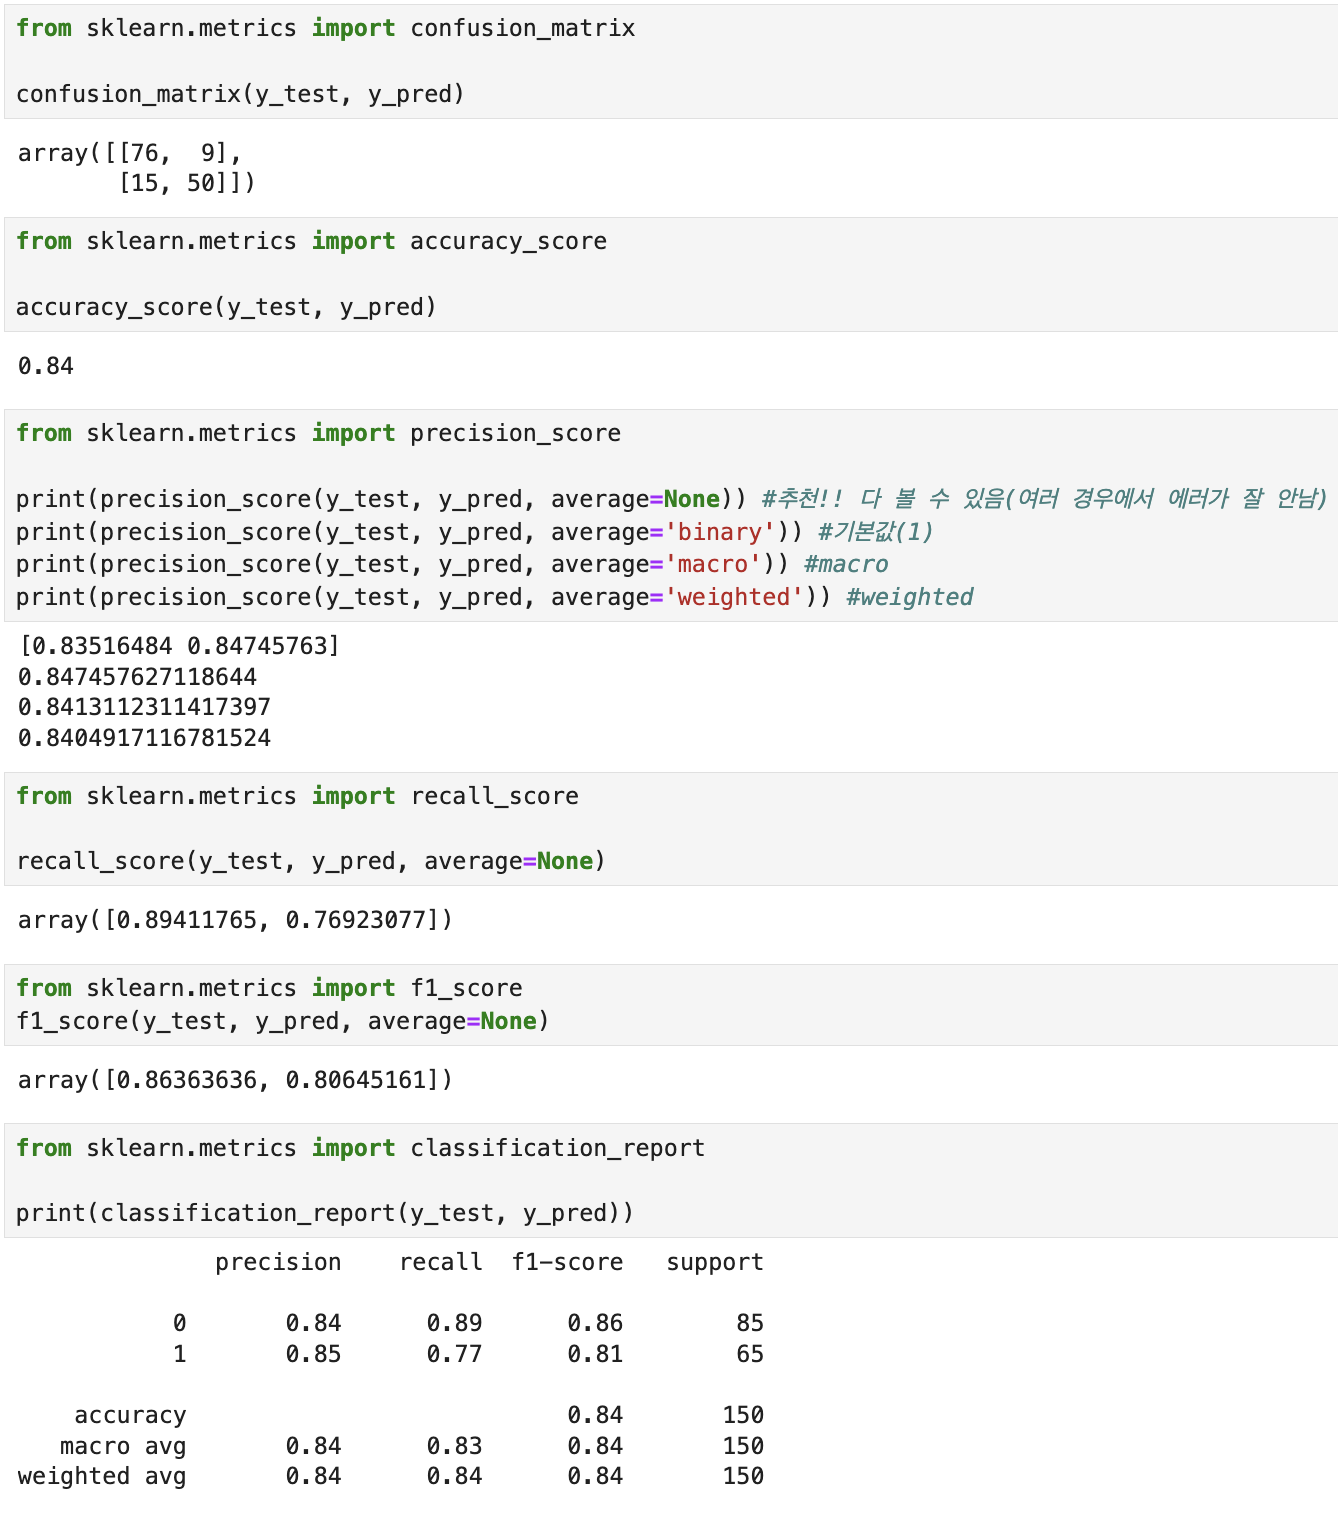Click support value 65 for class 1
This screenshot has width=1338, height=1516.
(750, 1354)
